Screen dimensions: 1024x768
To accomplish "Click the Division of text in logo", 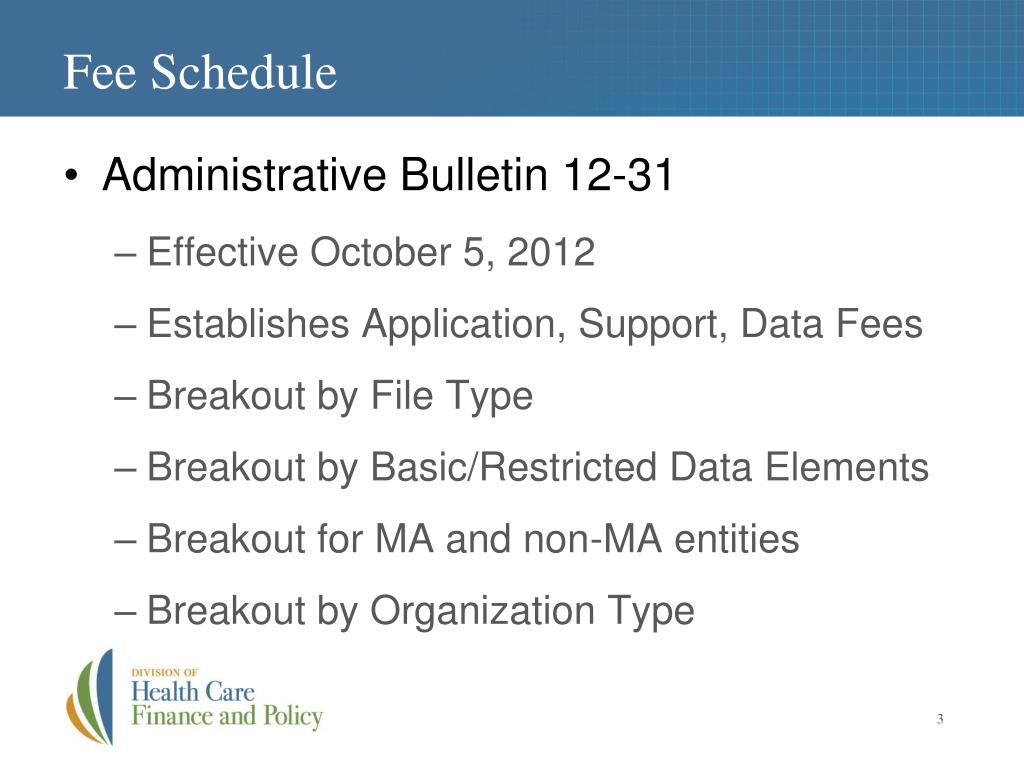I will click(x=165, y=672).
